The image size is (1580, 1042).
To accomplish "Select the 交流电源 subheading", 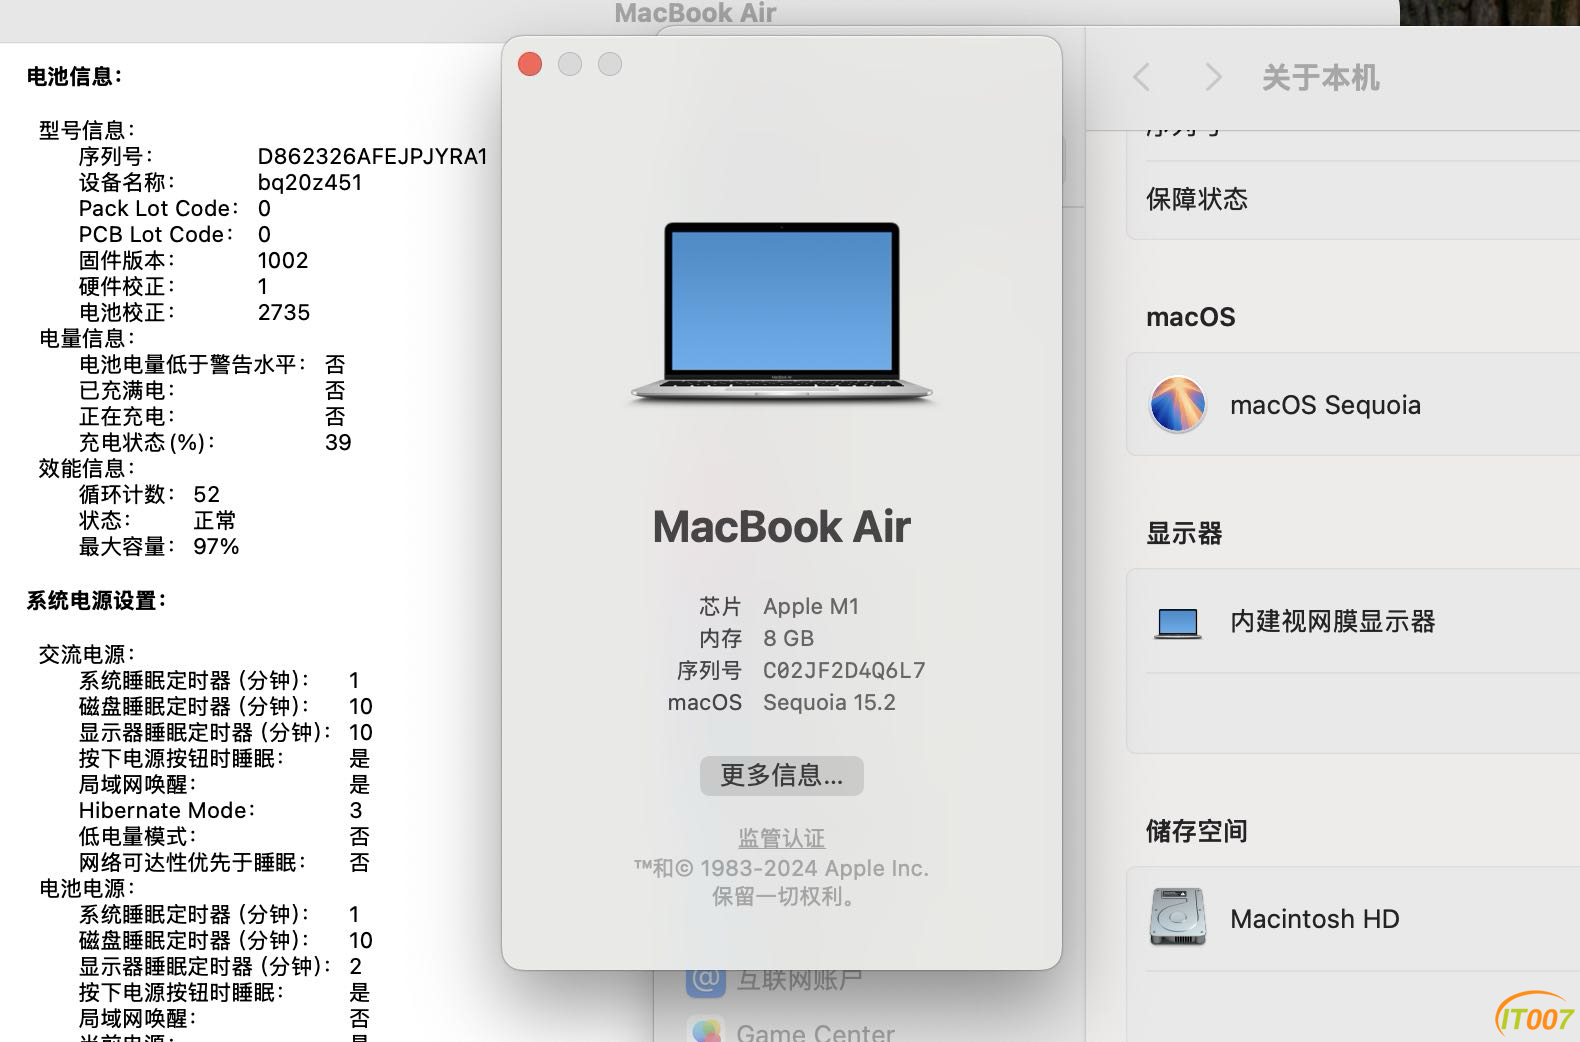I will (x=86, y=654).
